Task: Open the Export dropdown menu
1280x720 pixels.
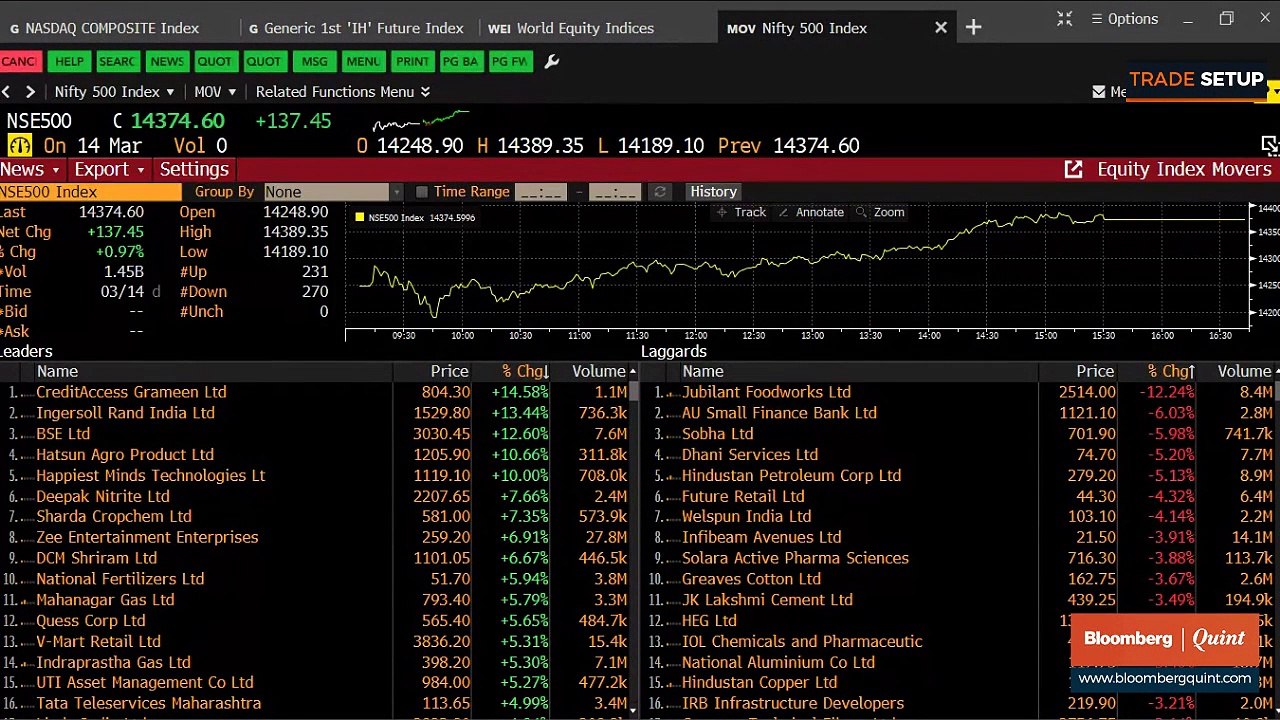Action: 109,170
